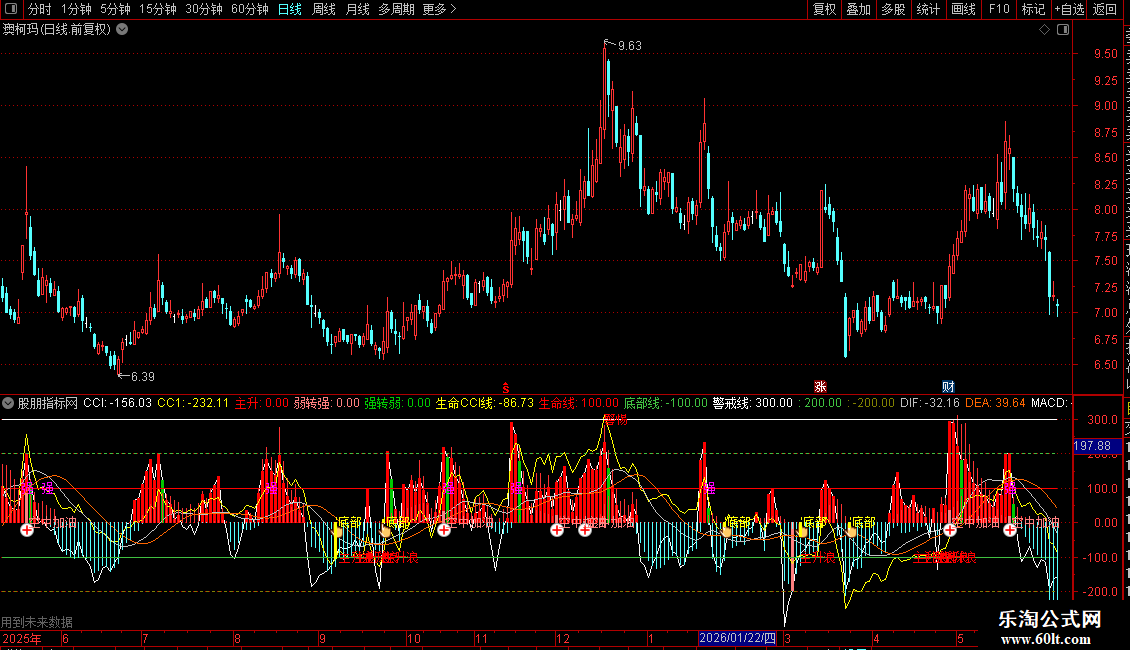
Task: Select the 15分钟 timeframe tab
Action: (158, 9)
